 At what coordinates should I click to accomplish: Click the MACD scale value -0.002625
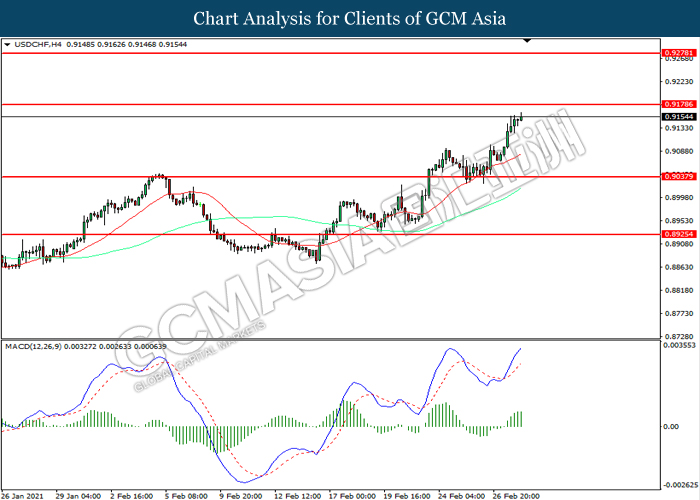680,485
